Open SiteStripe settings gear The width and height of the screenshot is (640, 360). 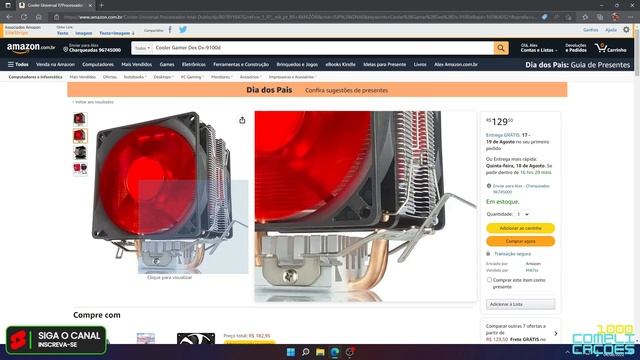pyautogui.click(x=626, y=30)
